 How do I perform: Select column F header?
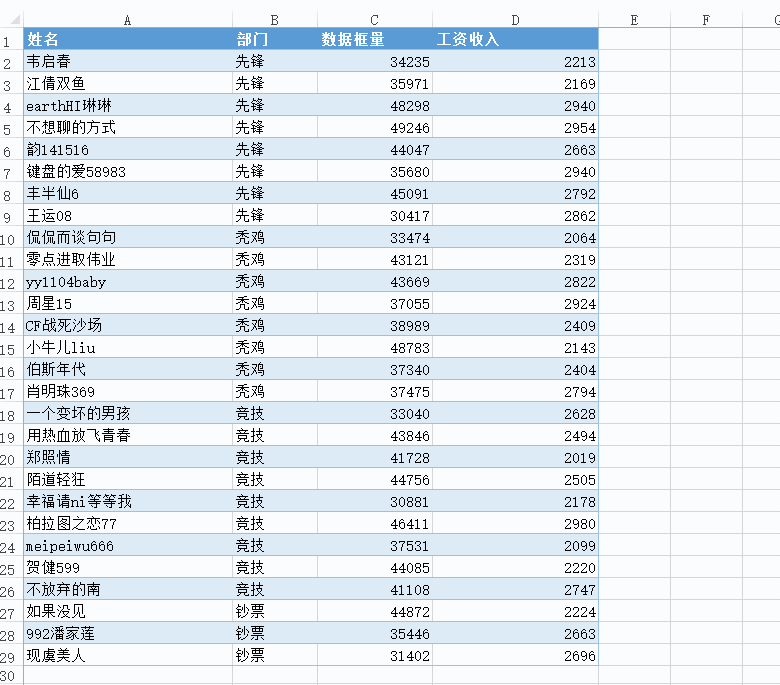[x=706, y=20]
